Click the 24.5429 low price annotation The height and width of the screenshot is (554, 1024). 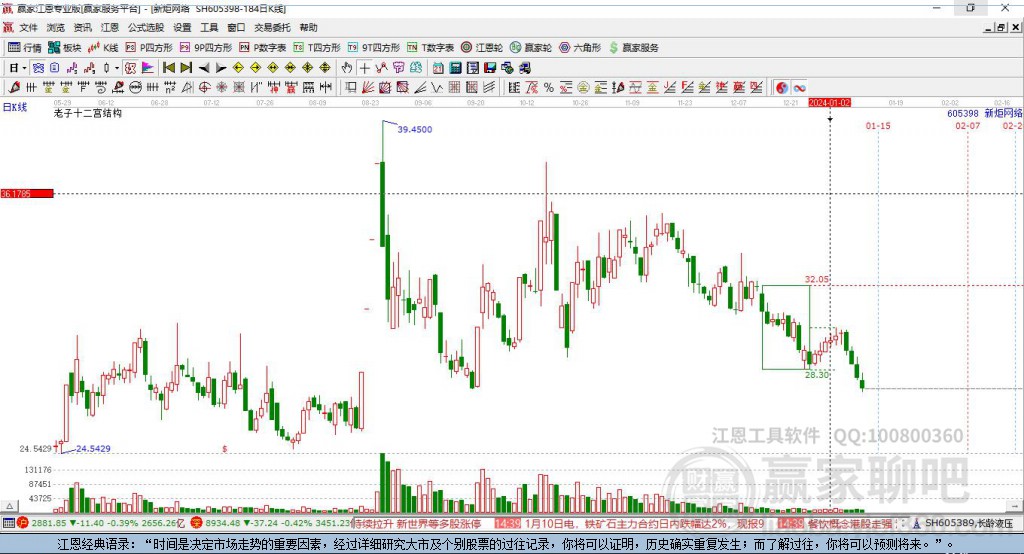(93, 449)
